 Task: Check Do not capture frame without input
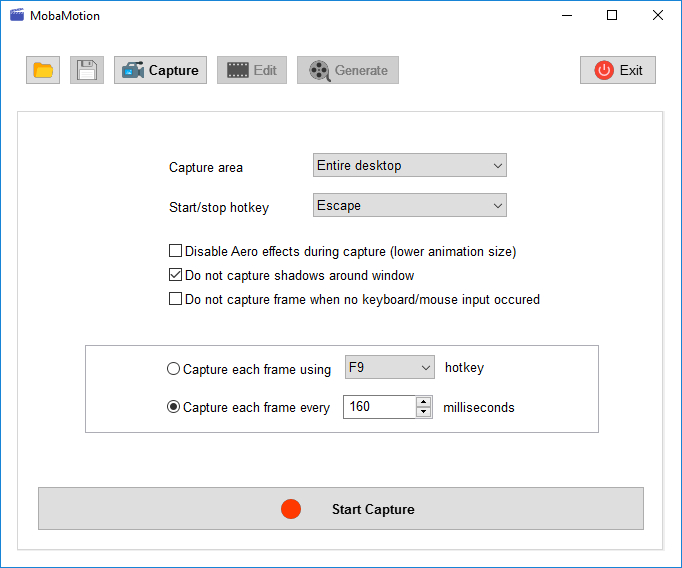tap(176, 299)
